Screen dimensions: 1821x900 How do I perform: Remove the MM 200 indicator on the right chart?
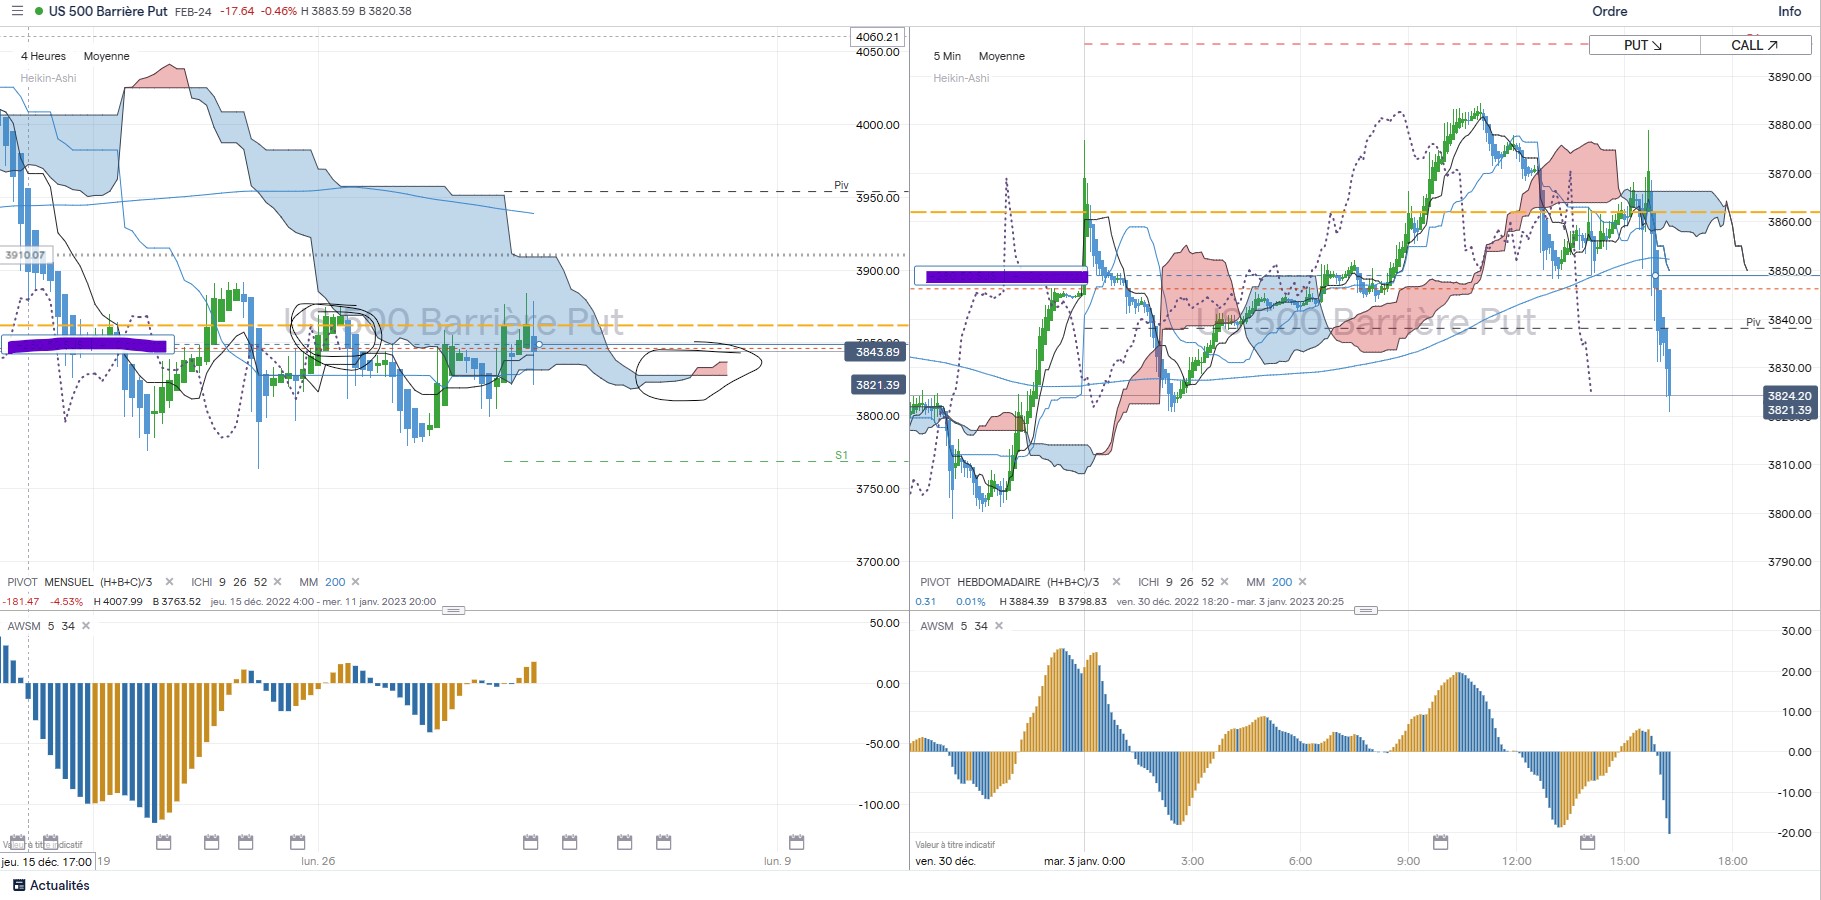pos(1302,582)
